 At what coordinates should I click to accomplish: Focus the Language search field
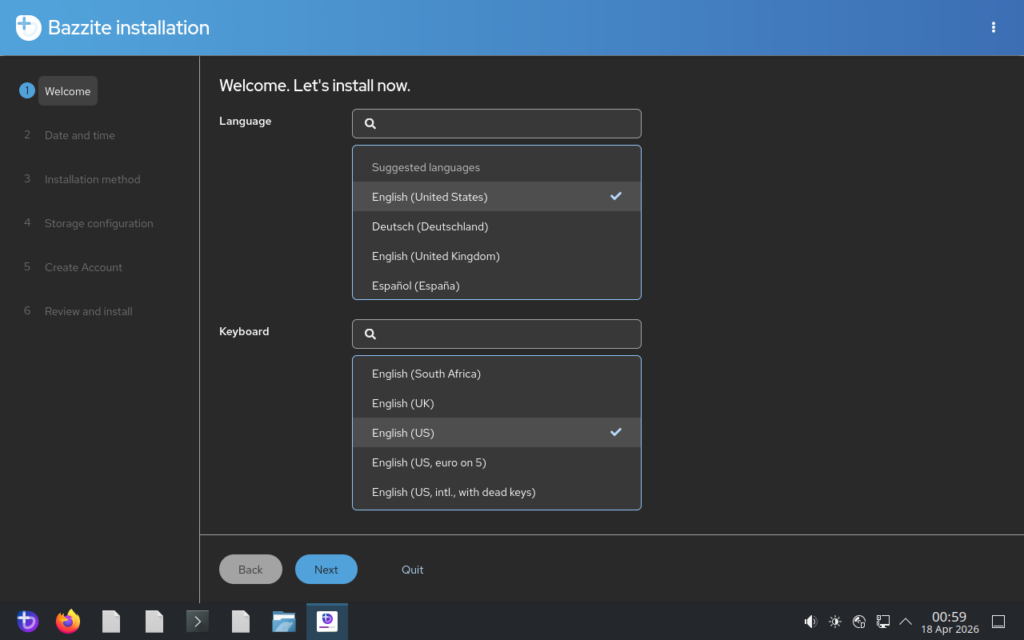click(x=506, y=124)
